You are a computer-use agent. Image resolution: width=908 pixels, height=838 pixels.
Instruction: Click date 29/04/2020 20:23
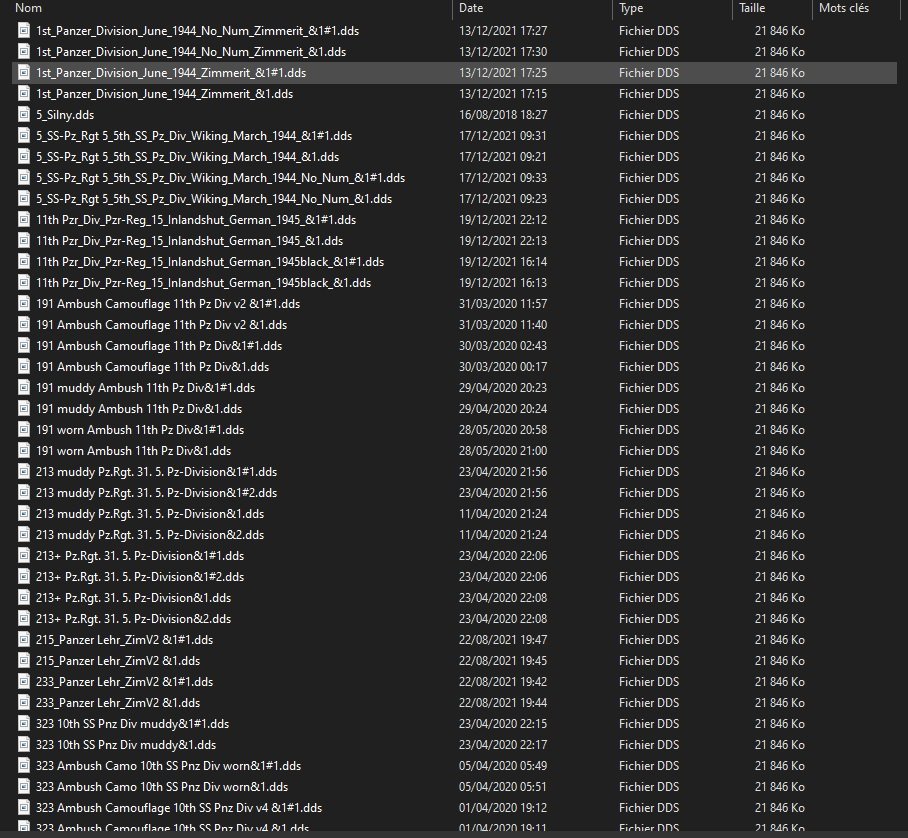[503, 387]
